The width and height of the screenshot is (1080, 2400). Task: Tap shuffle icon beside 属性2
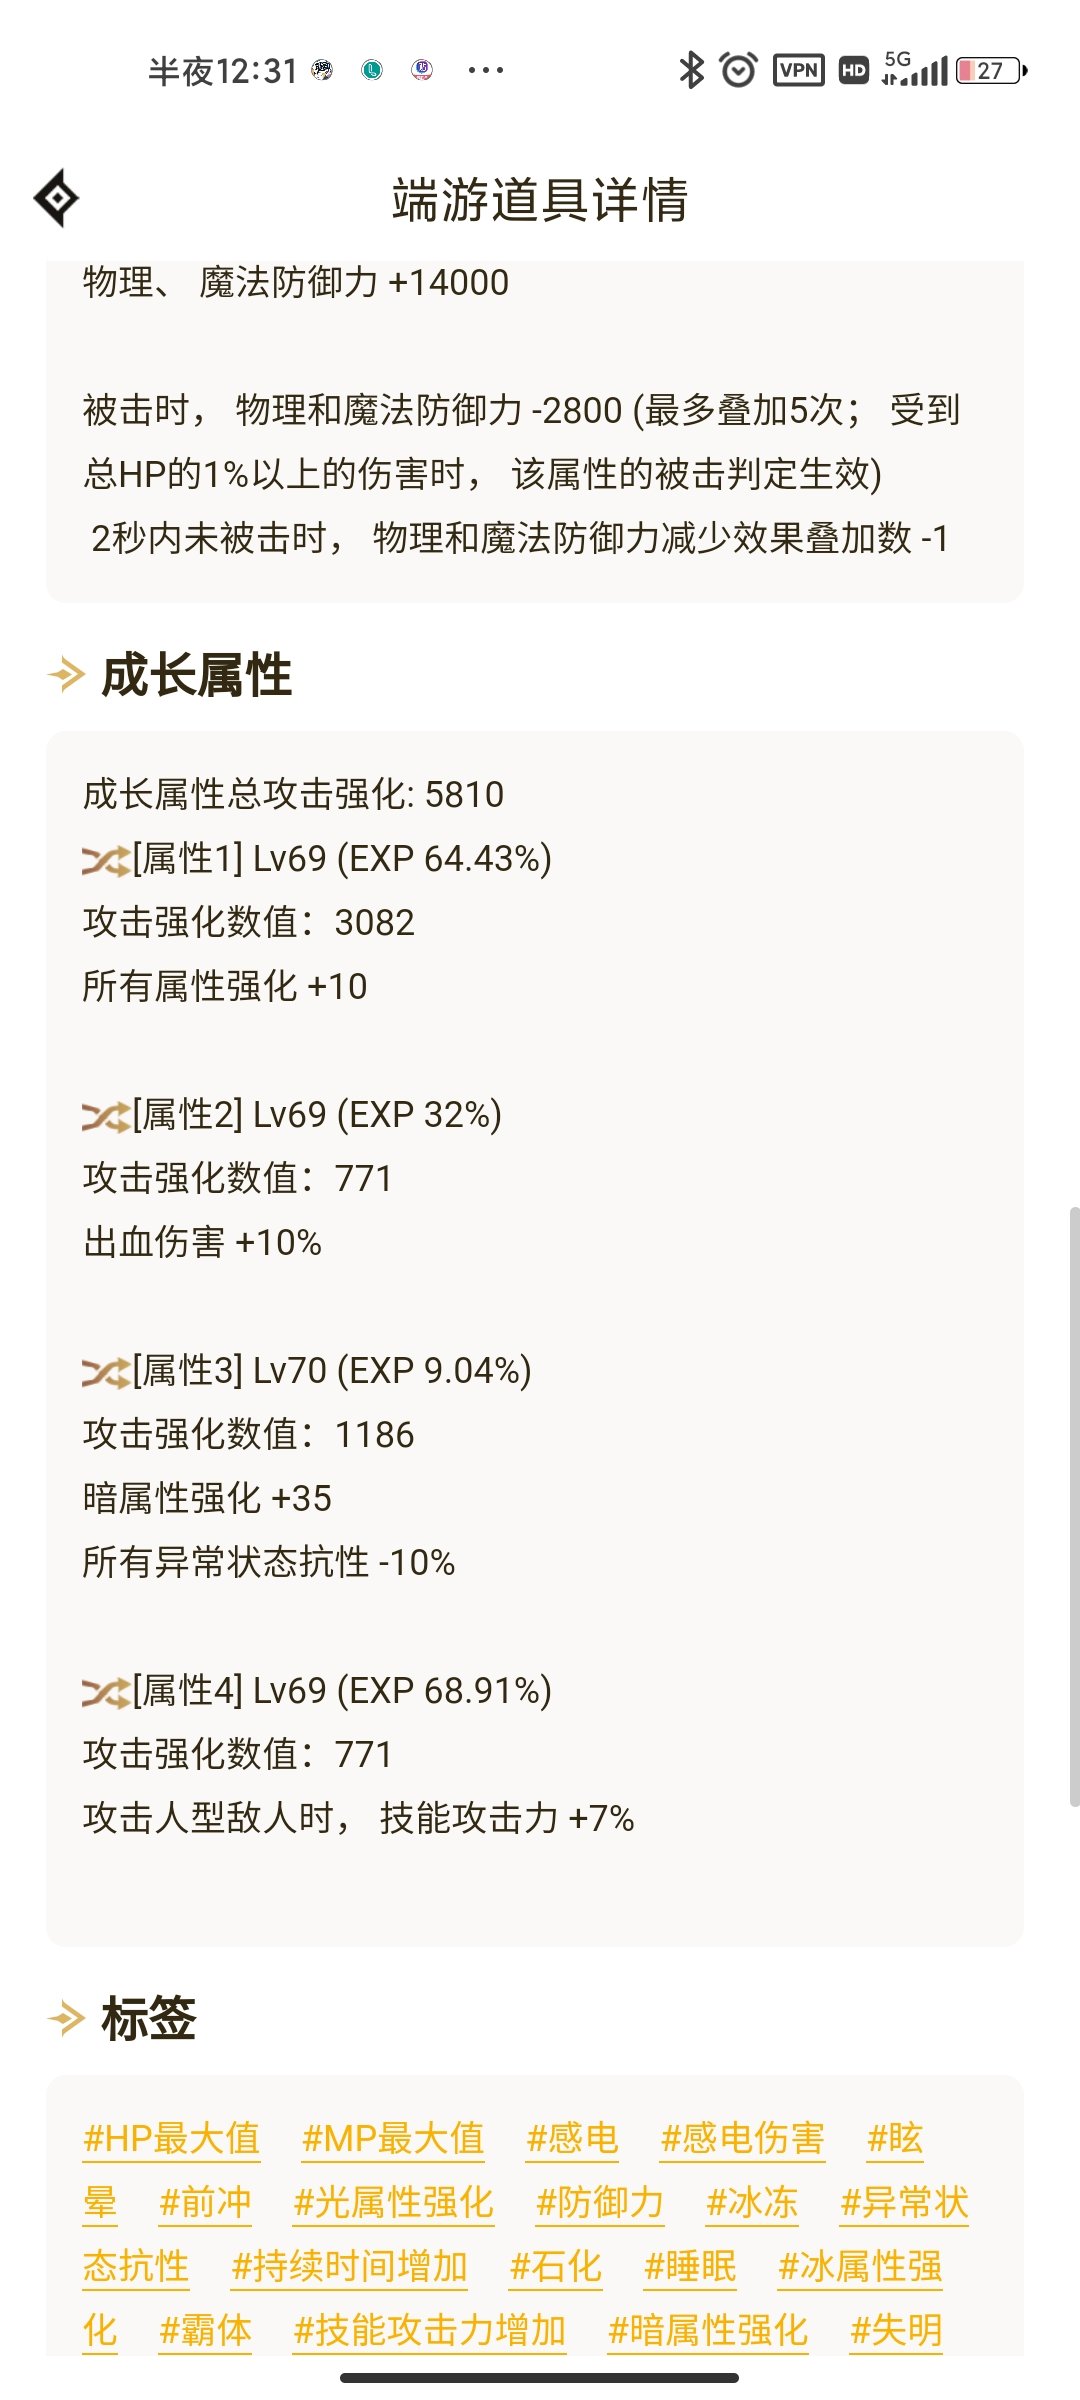106,1116
